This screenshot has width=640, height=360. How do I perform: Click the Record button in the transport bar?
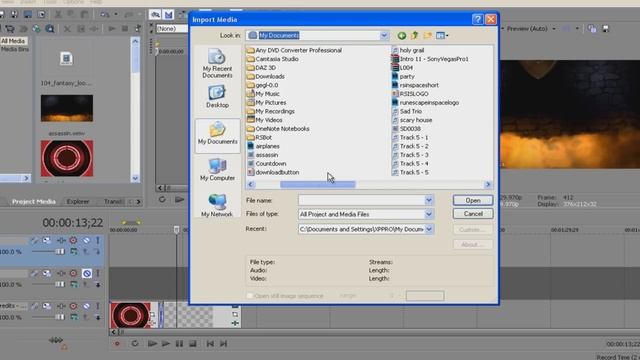(117, 344)
